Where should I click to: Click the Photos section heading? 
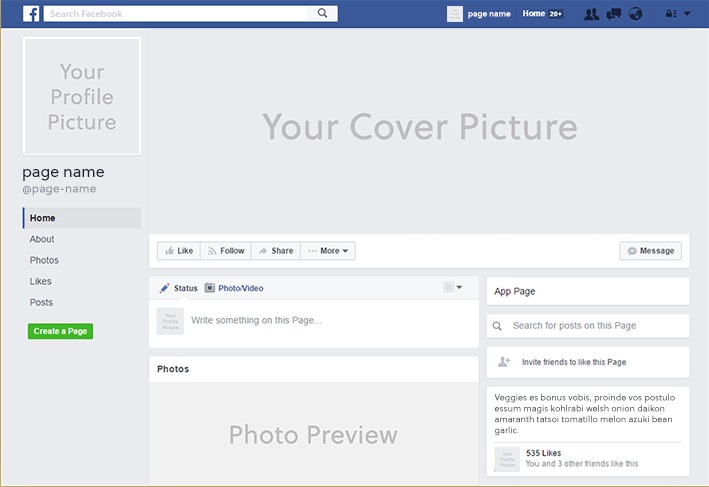[173, 369]
